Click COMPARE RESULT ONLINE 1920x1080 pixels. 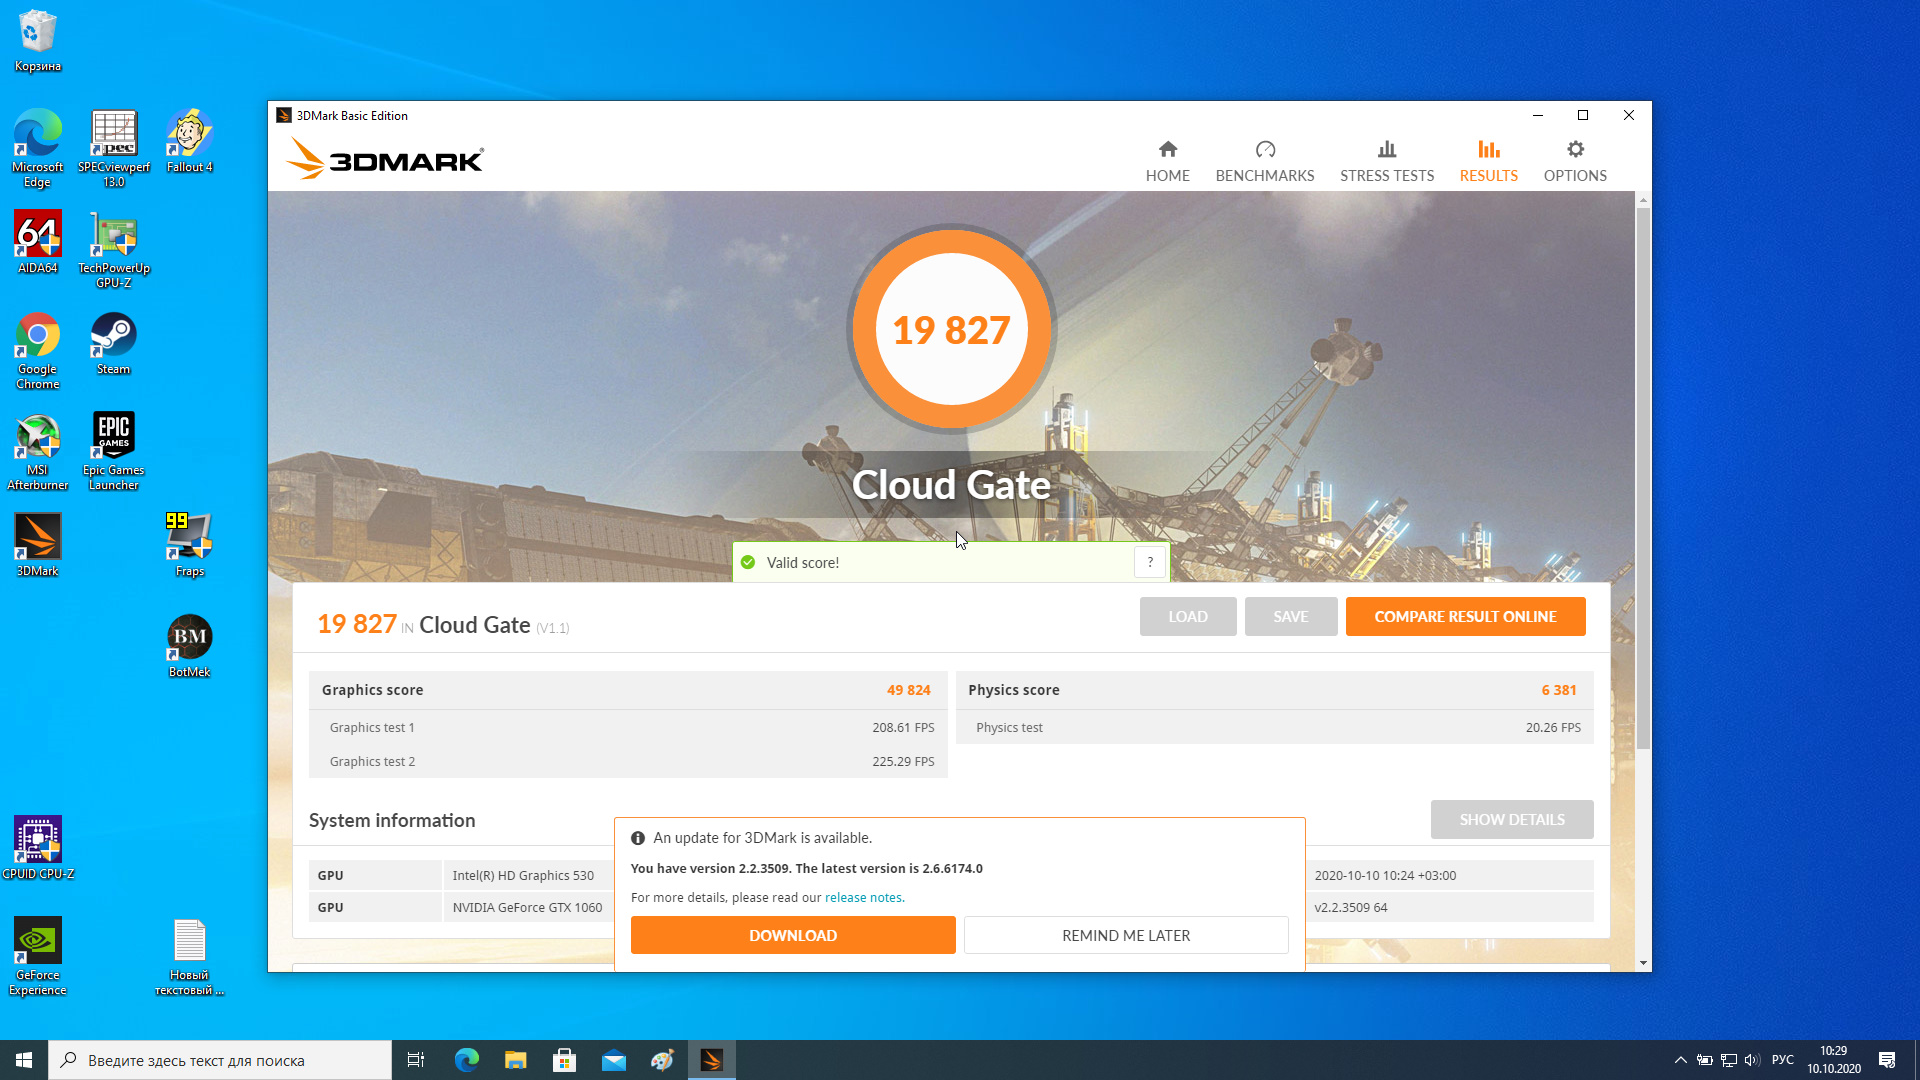[1465, 616]
